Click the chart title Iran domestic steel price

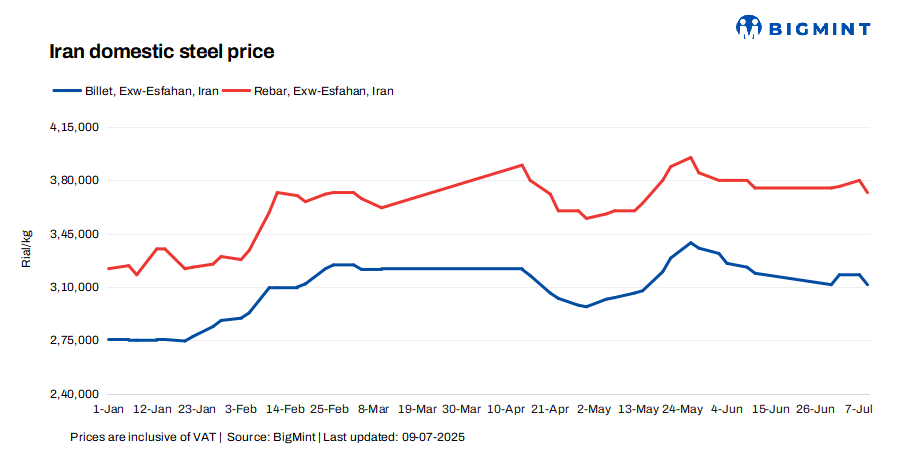click(162, 50)
